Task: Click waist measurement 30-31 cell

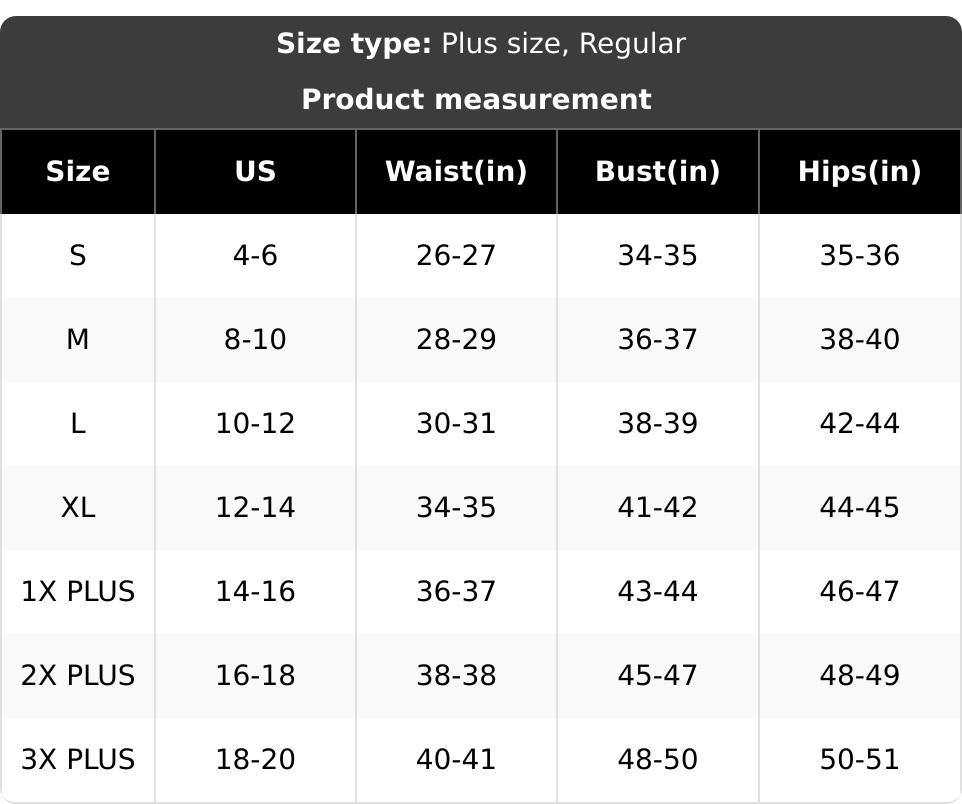Action: point(456,424)
